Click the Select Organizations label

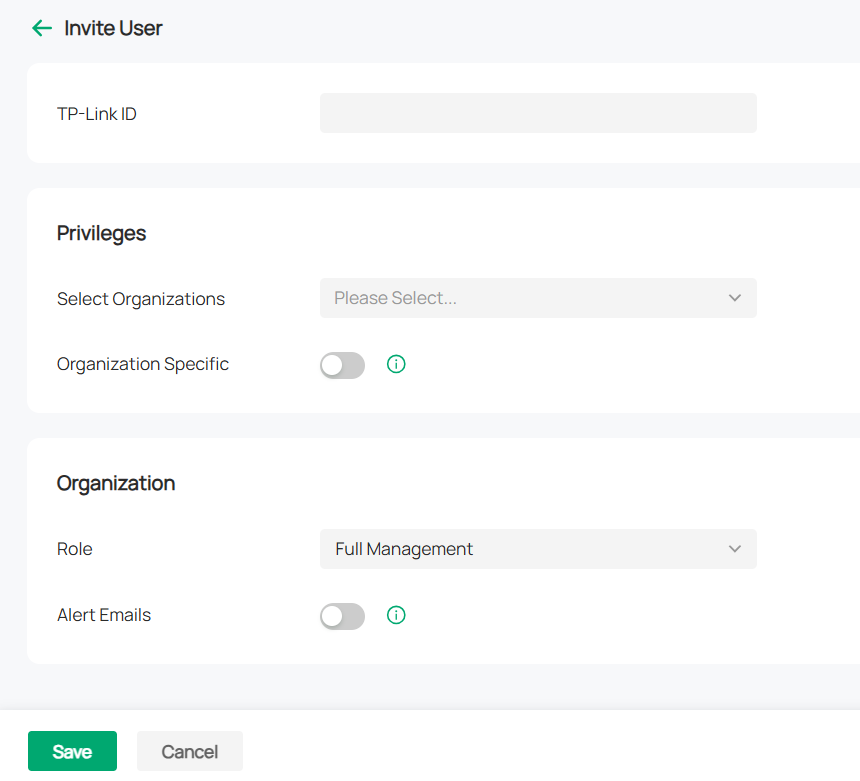[x=141, y=298]
